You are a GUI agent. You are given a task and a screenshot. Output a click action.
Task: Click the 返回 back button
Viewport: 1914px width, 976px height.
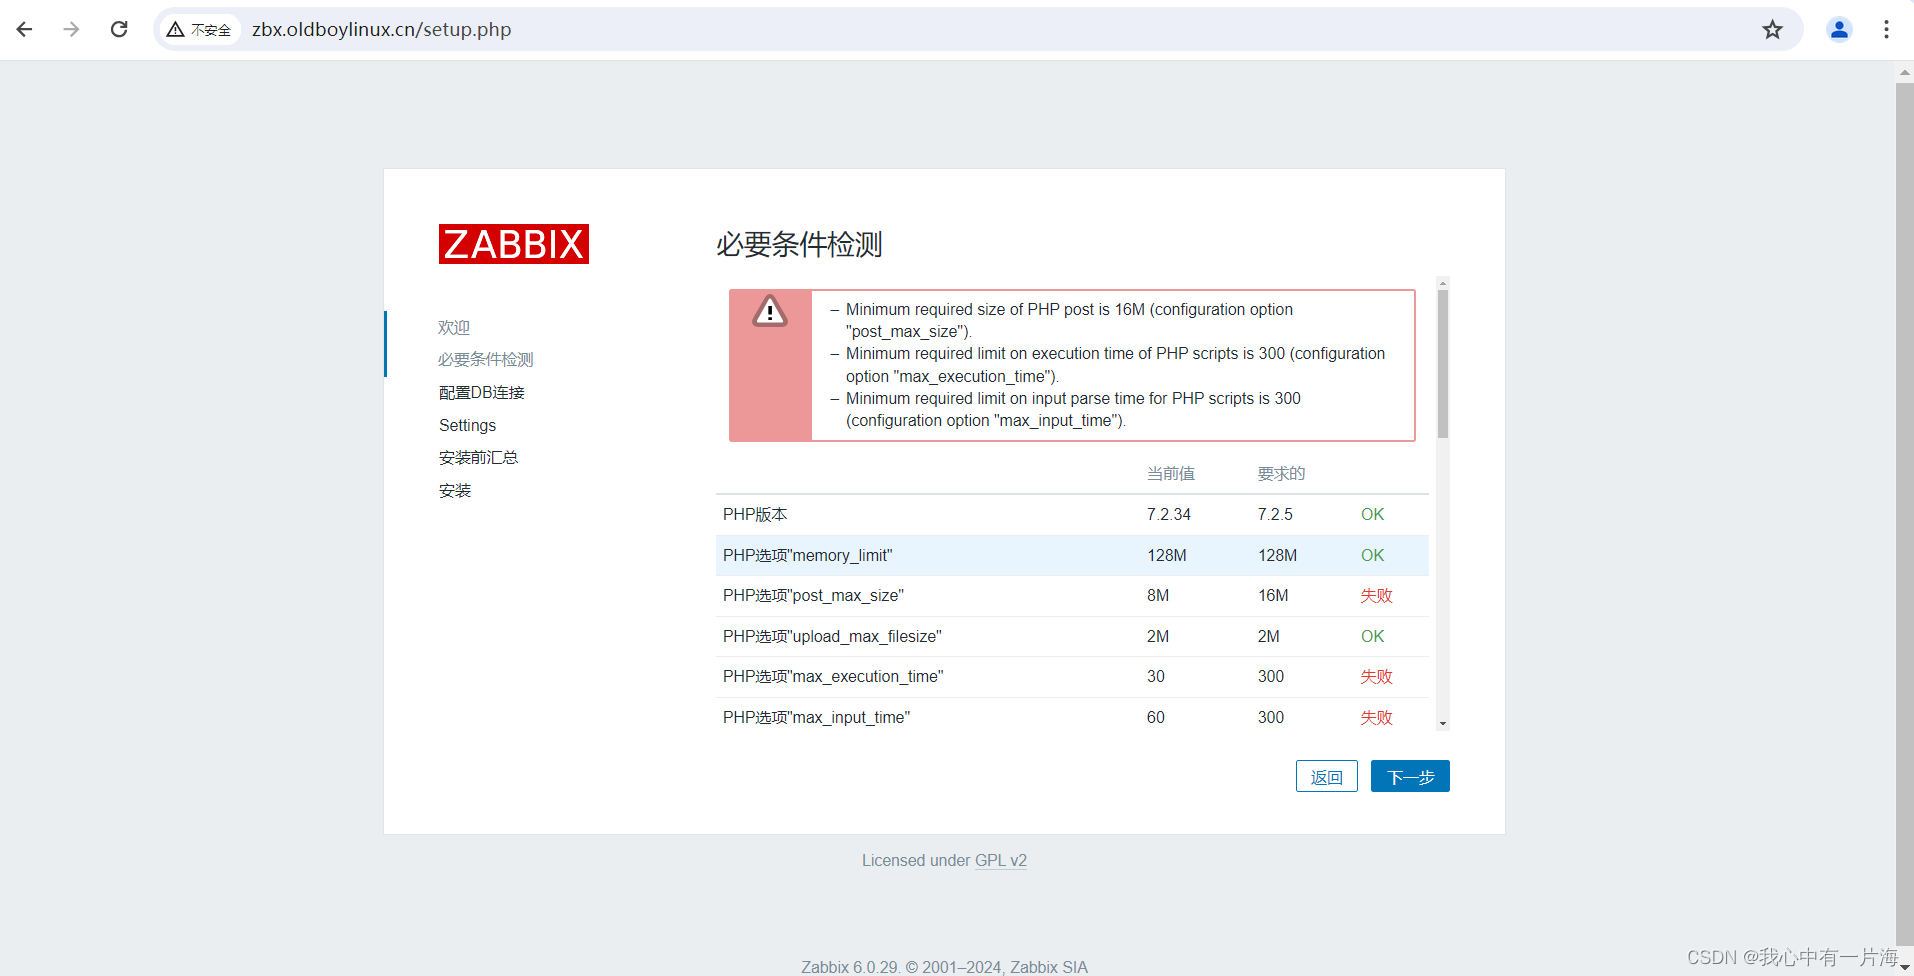click(1327, 776)
